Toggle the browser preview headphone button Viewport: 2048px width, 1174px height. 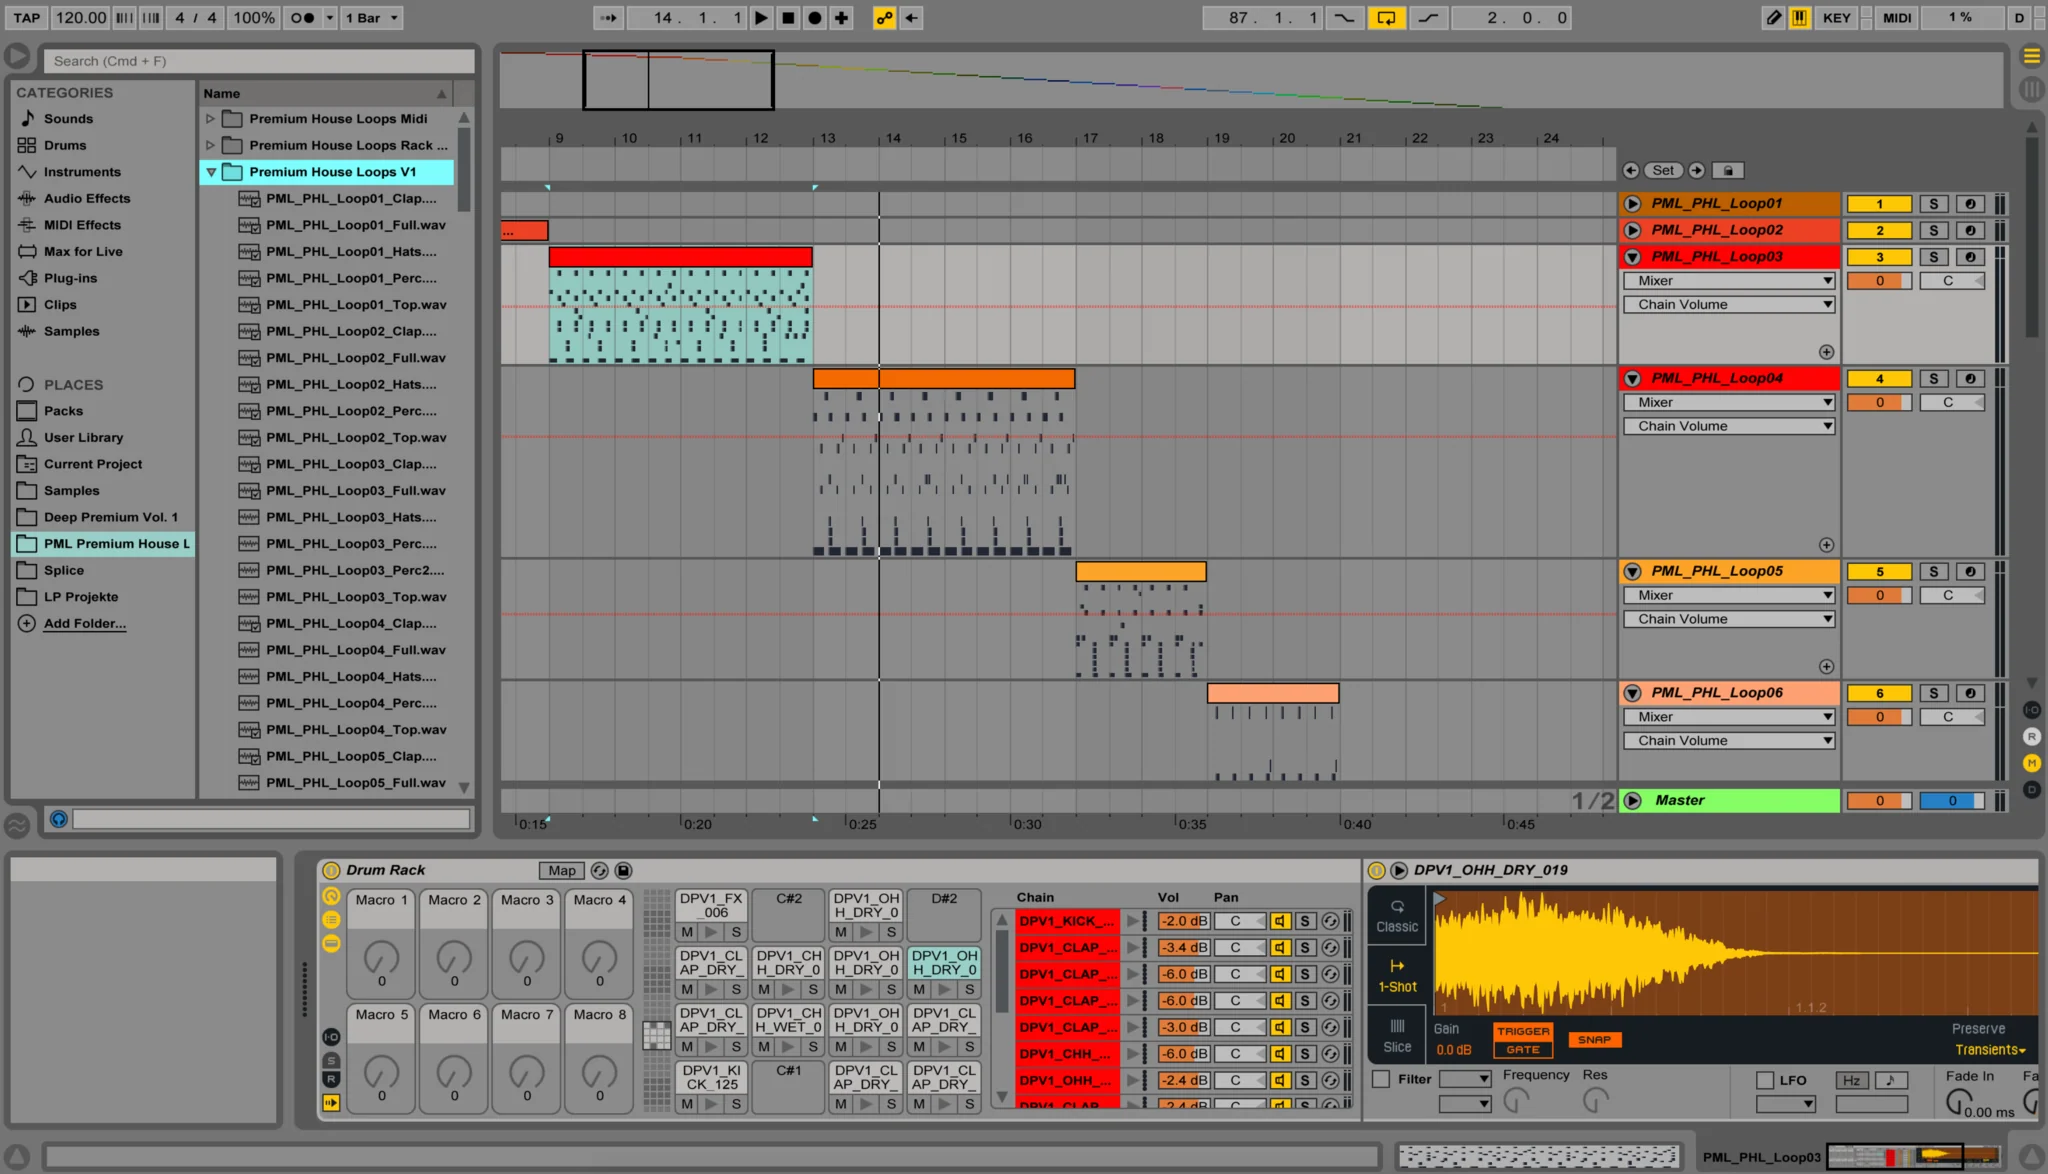tap(59, 819)
